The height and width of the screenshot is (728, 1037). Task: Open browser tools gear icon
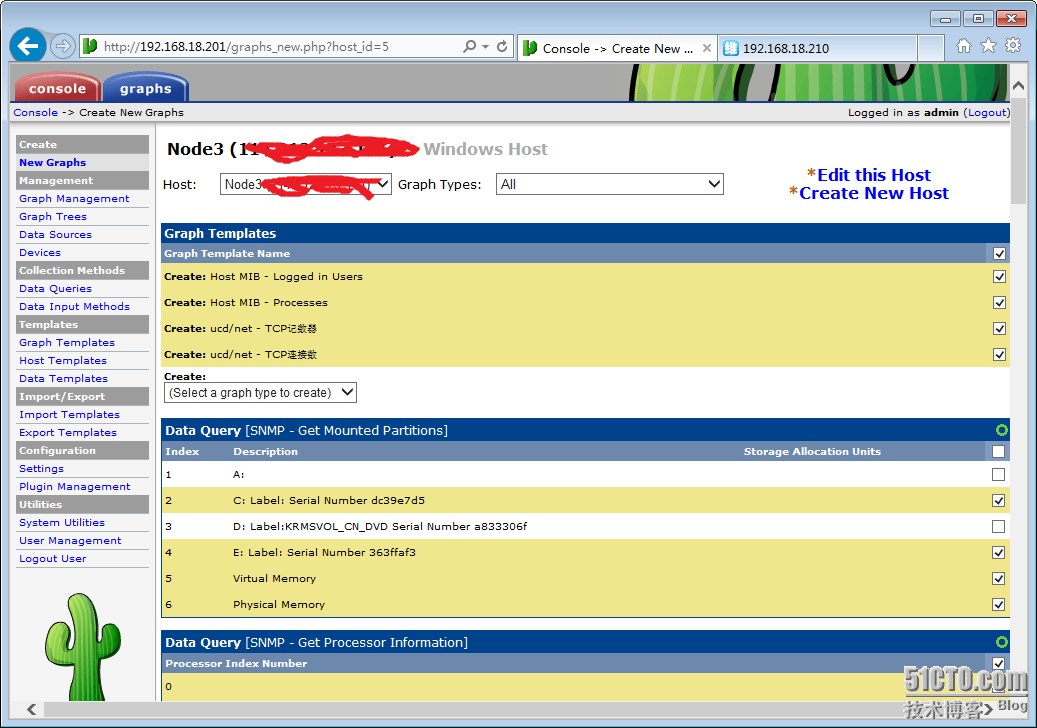1013,46
